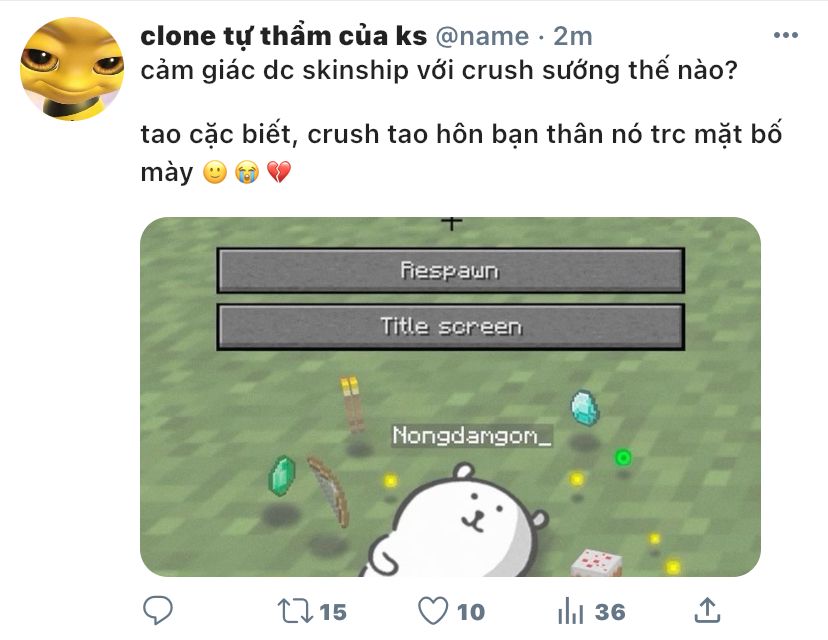Click the Title screen button in image

pos(450,326)
